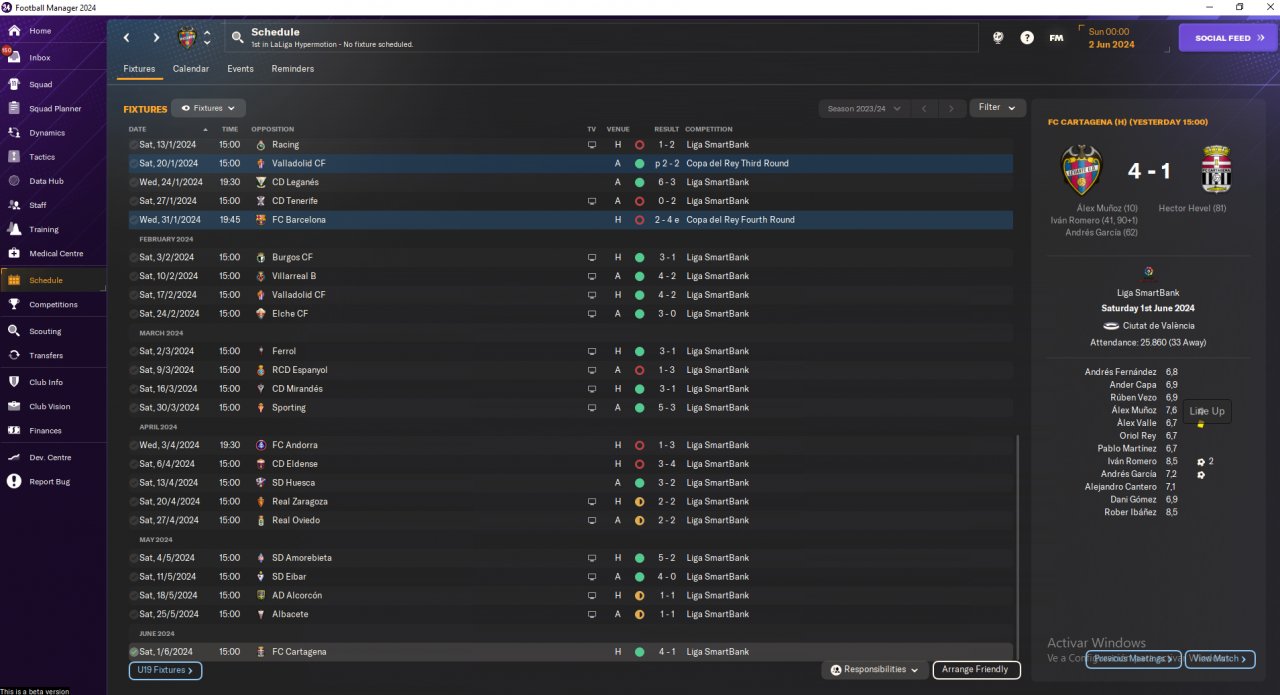The height and width of the screenshot is (695, 1280).
Task: Go to previous season arrow
Action: [x=925, y=108]
